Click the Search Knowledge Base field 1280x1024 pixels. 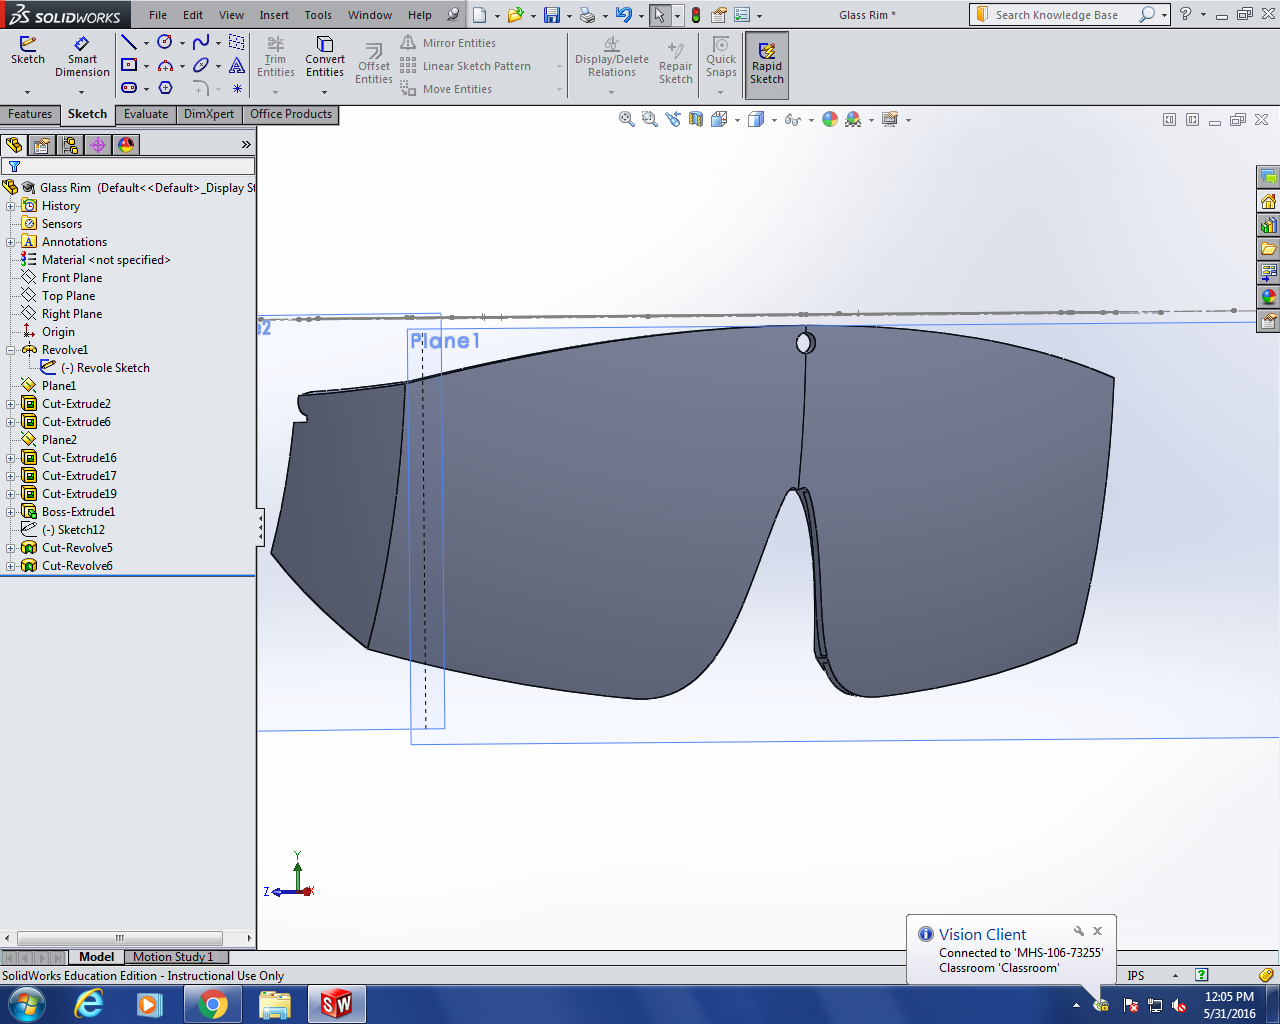1056,15
